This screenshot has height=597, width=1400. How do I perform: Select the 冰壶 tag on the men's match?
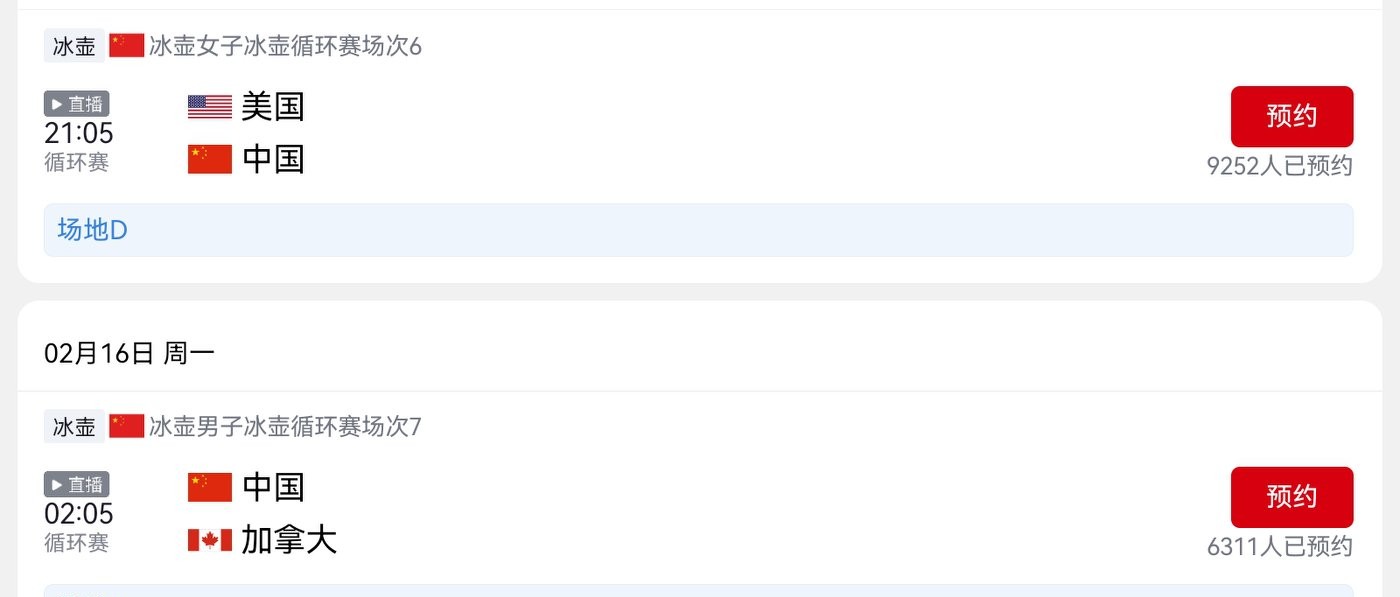(74, 427)
